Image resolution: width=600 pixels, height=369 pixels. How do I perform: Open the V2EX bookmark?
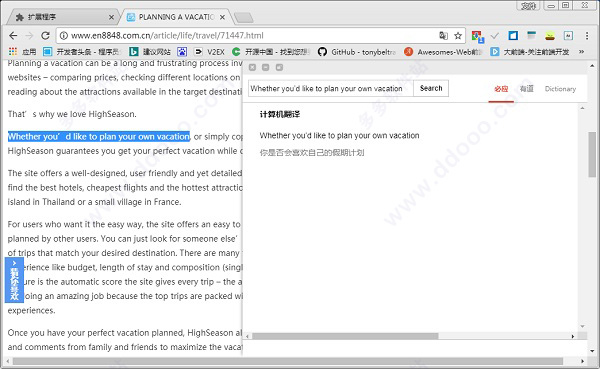coord(210,51)
